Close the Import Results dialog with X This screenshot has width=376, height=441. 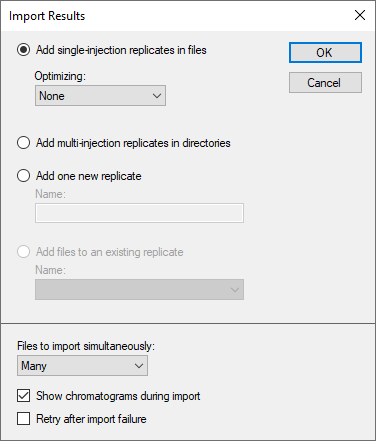tap(360, 15)
